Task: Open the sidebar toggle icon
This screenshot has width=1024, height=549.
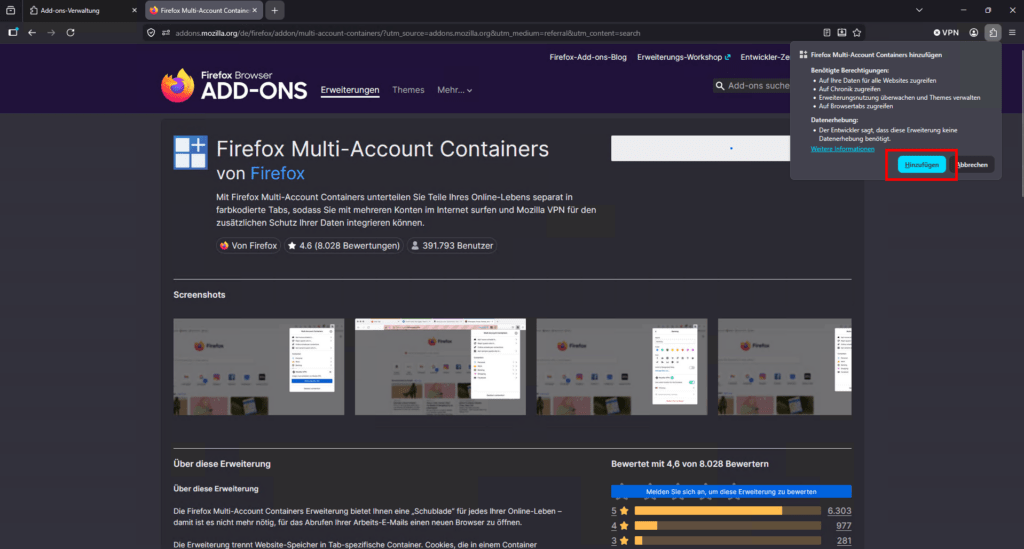Action: pos(12,33)
